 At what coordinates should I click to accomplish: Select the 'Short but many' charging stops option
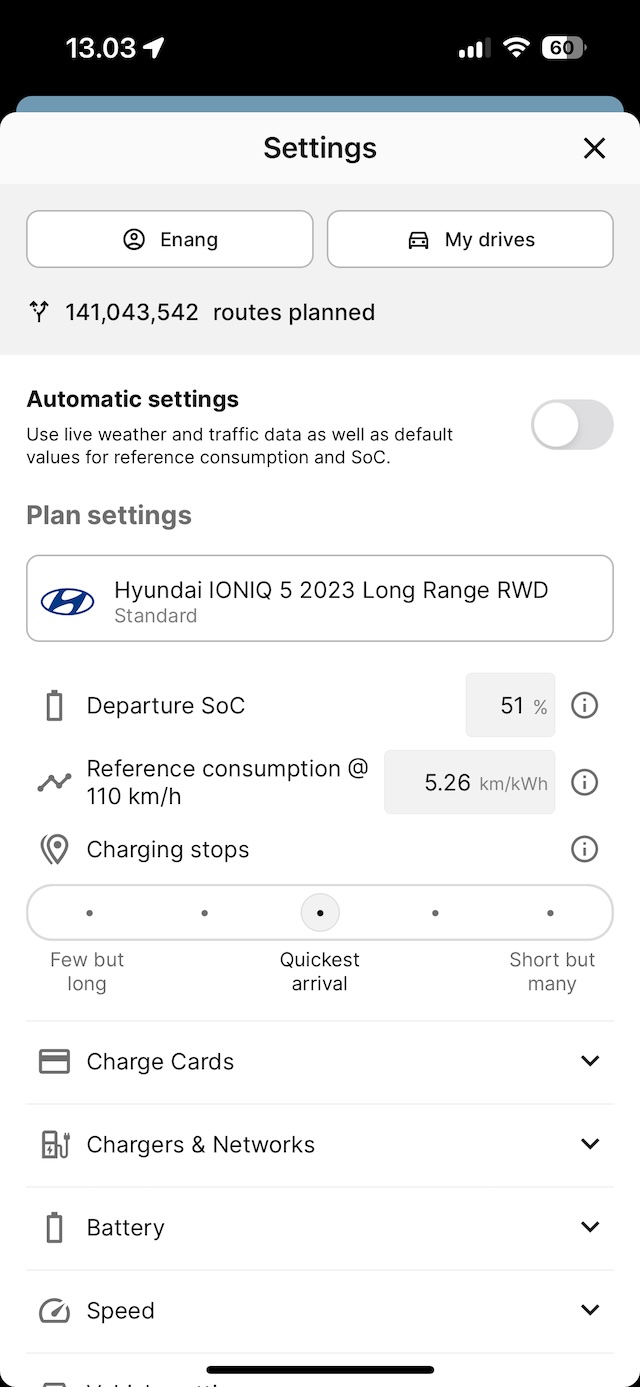[x=550, y=913]
